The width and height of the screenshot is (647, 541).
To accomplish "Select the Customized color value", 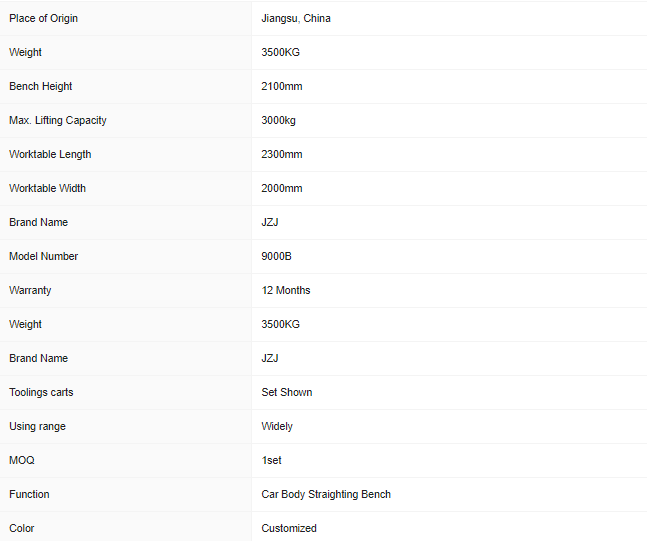I will pyautogui.click(x=289, y=528).
